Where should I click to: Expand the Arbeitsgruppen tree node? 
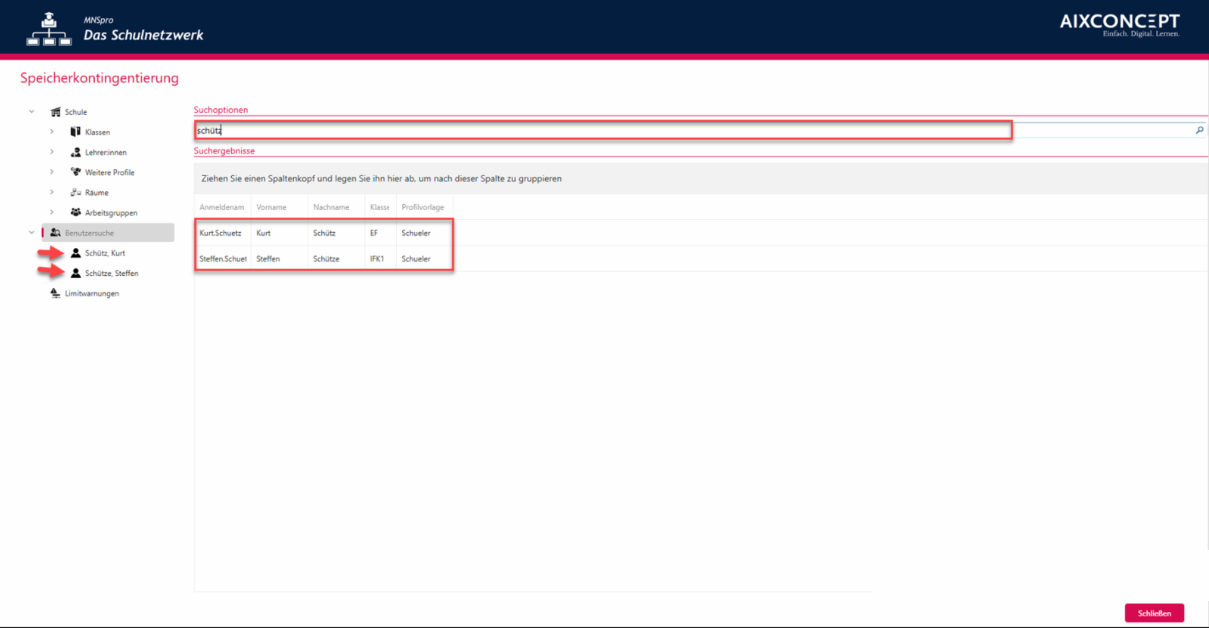(51, 212)
